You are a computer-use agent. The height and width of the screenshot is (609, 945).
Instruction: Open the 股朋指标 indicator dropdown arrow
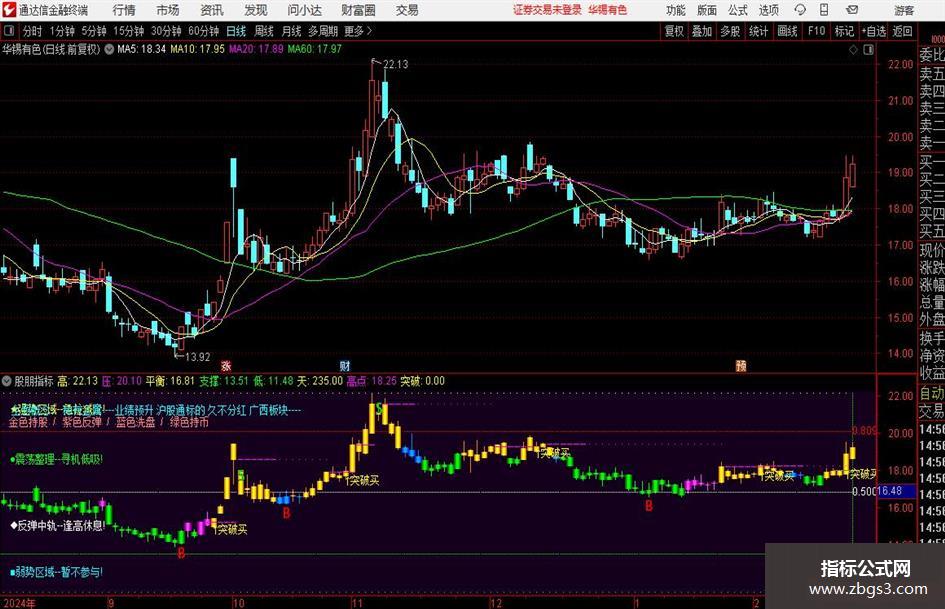pos(7,380)
